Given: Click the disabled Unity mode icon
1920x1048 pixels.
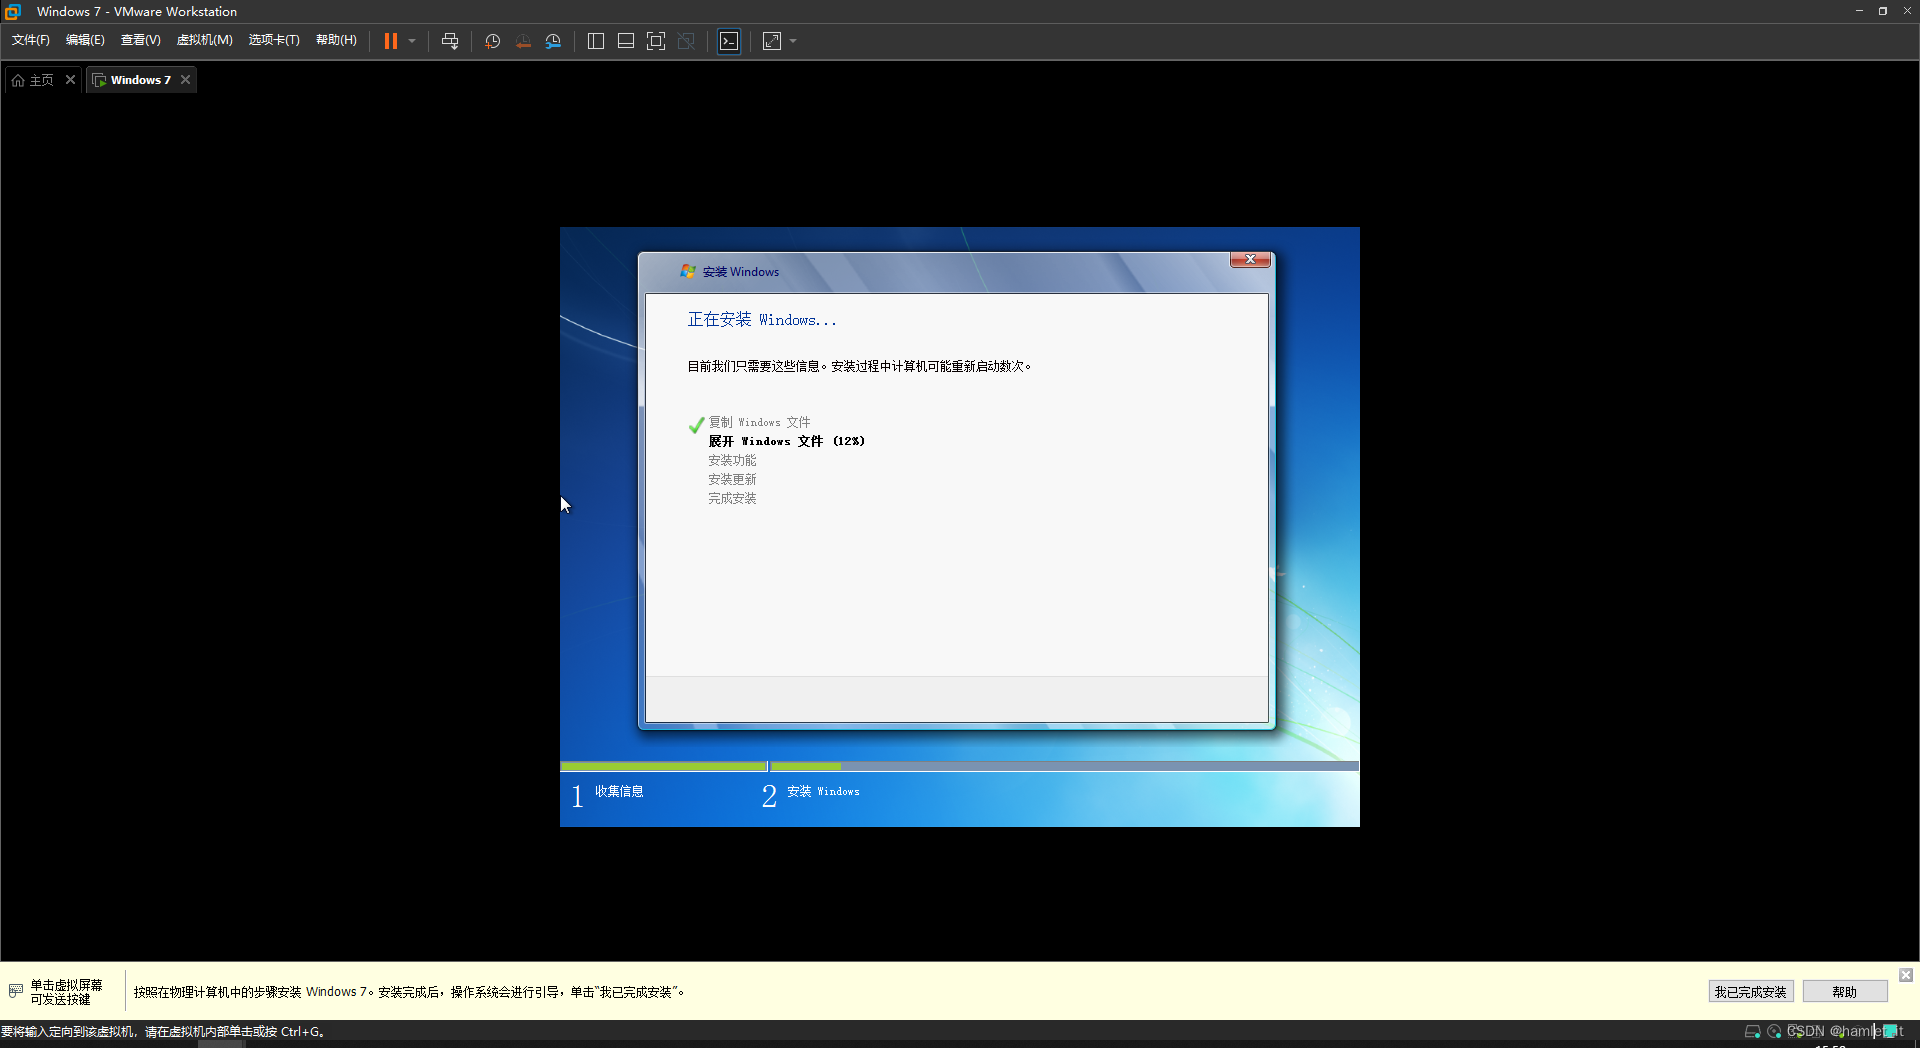Looking at the screenshot, I should (x=686, y=41).
